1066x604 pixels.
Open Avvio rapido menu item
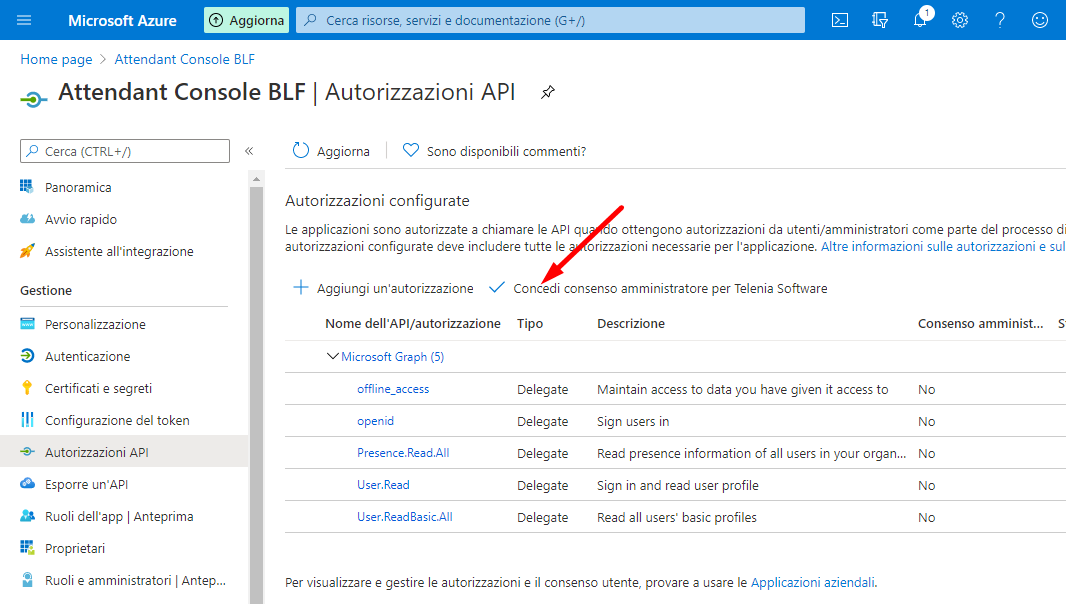81,219
